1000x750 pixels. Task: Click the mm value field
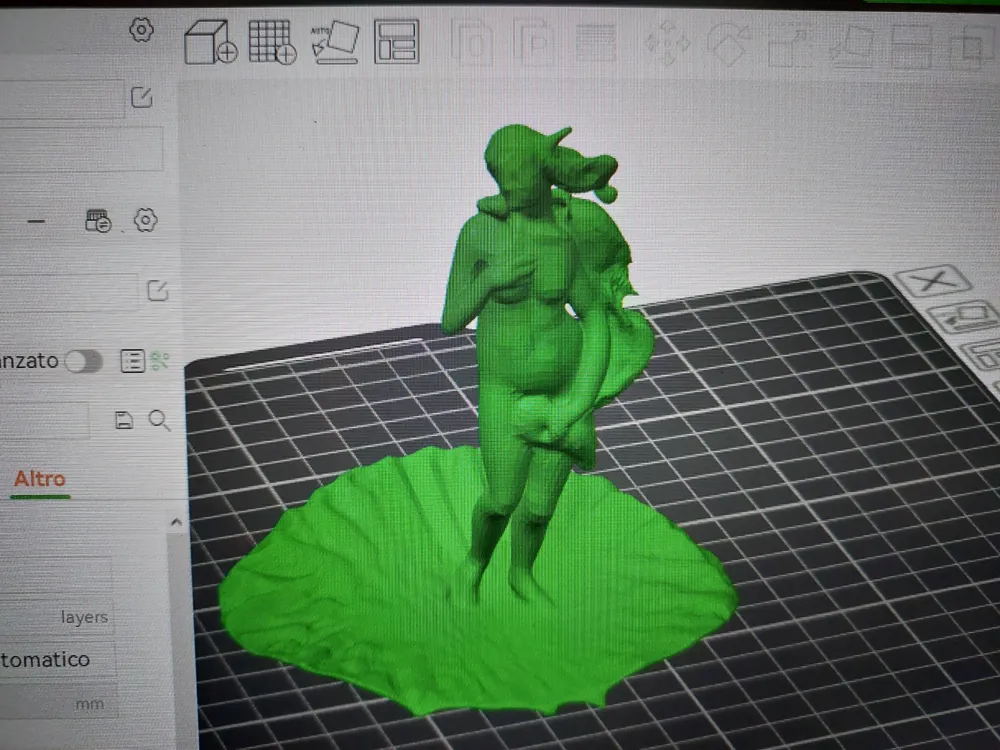pos(59,704)
